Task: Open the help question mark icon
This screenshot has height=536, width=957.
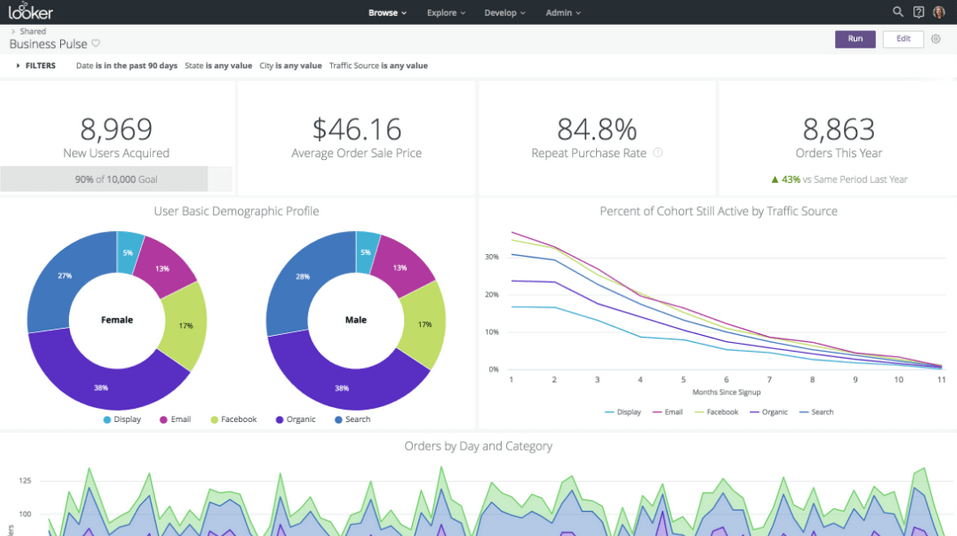Action: click(919, 12)
